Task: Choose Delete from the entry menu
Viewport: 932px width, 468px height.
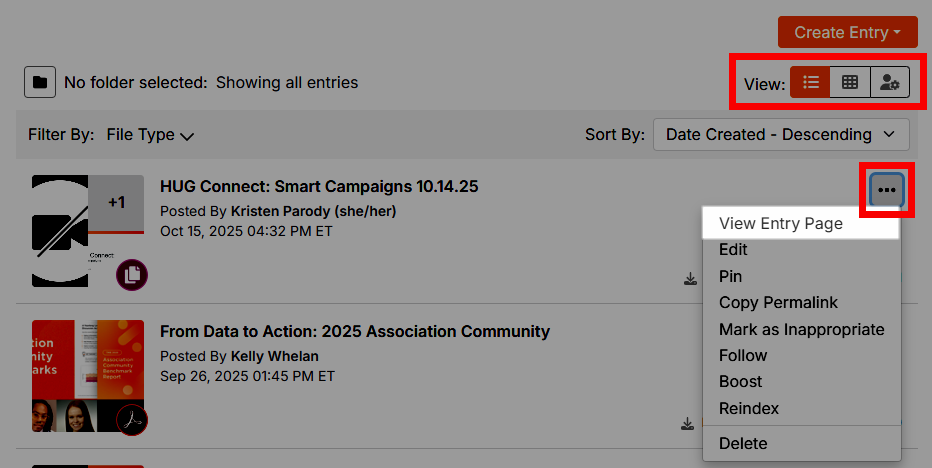Action: pyautogui.click(x=743, y=443)
